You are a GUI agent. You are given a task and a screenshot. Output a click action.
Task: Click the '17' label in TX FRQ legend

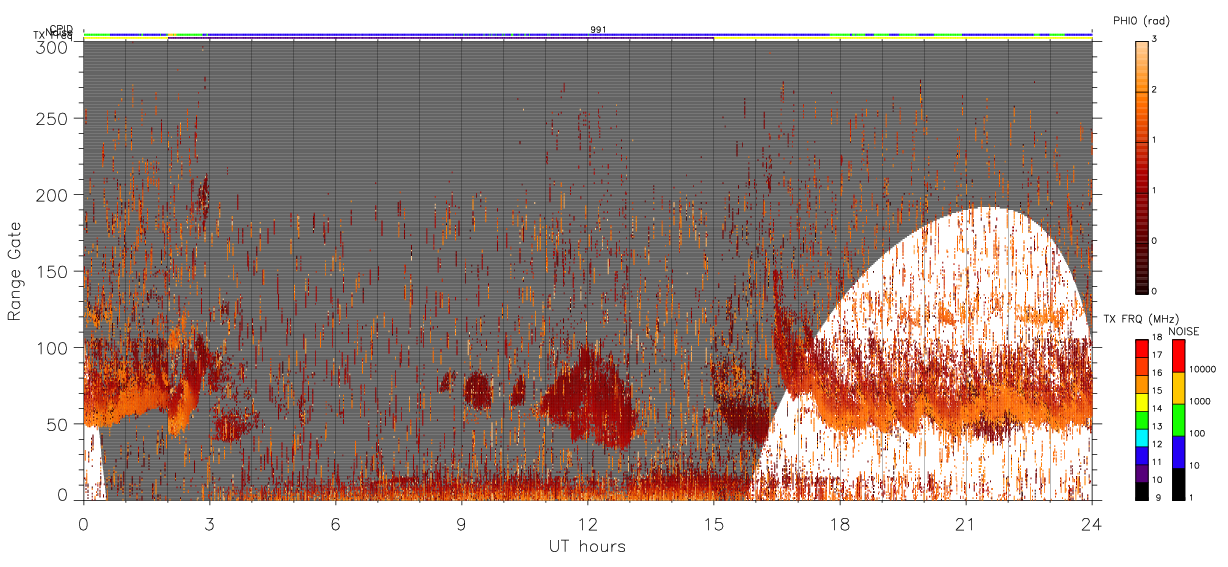(x=1157, y=355)
